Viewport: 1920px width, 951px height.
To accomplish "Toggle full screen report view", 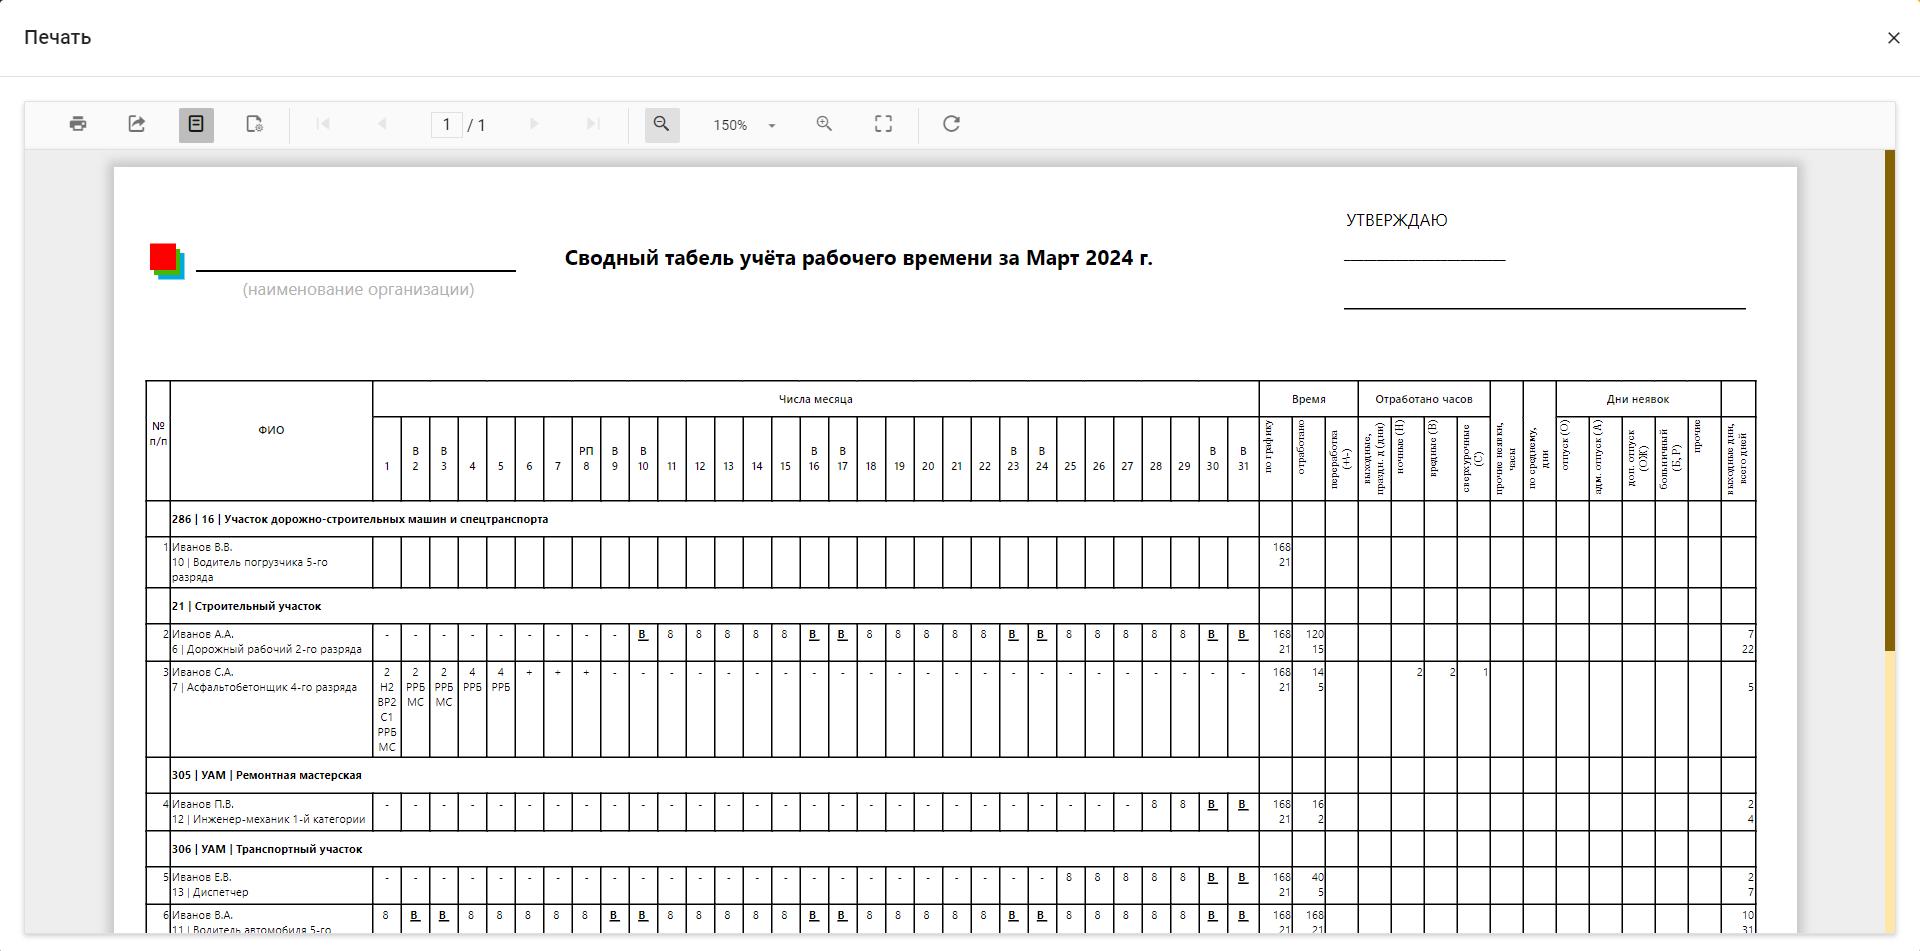I will pyautogui.click(x=883, y=124).
